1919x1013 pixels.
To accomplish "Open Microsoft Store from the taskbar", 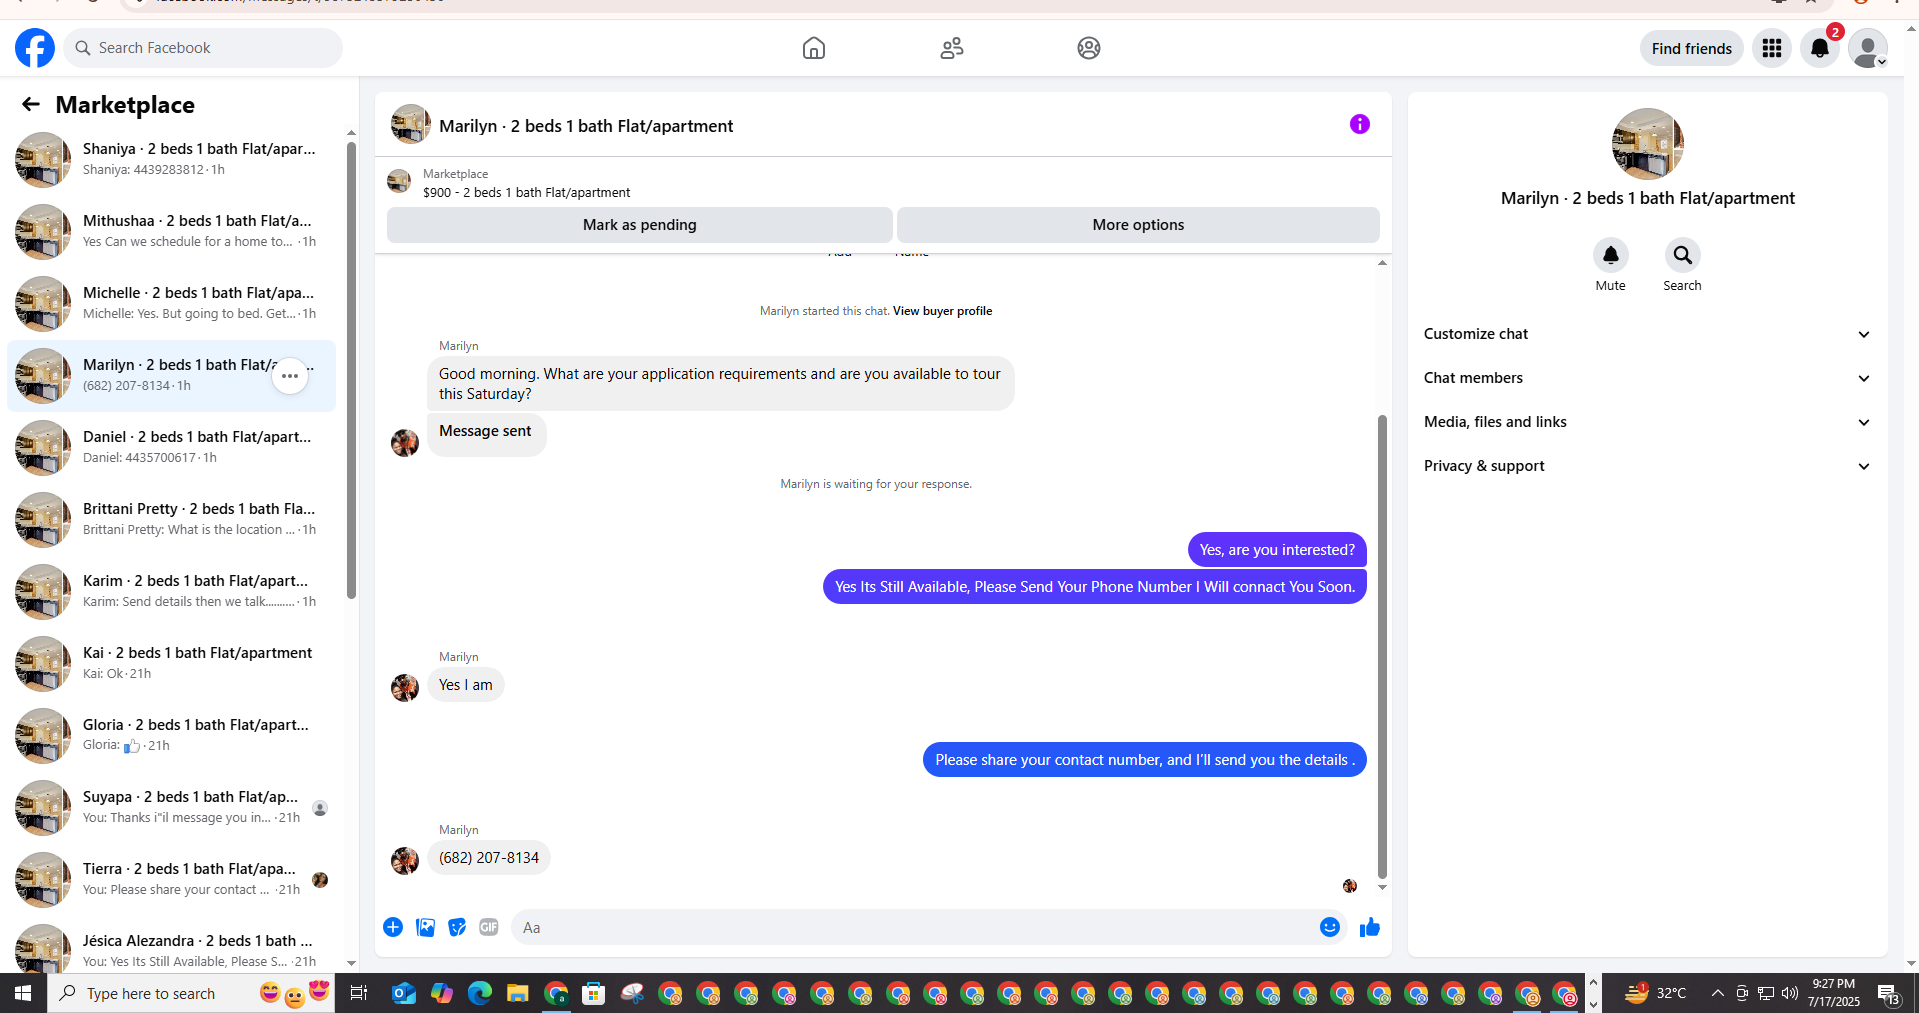I will coord(594,993).
